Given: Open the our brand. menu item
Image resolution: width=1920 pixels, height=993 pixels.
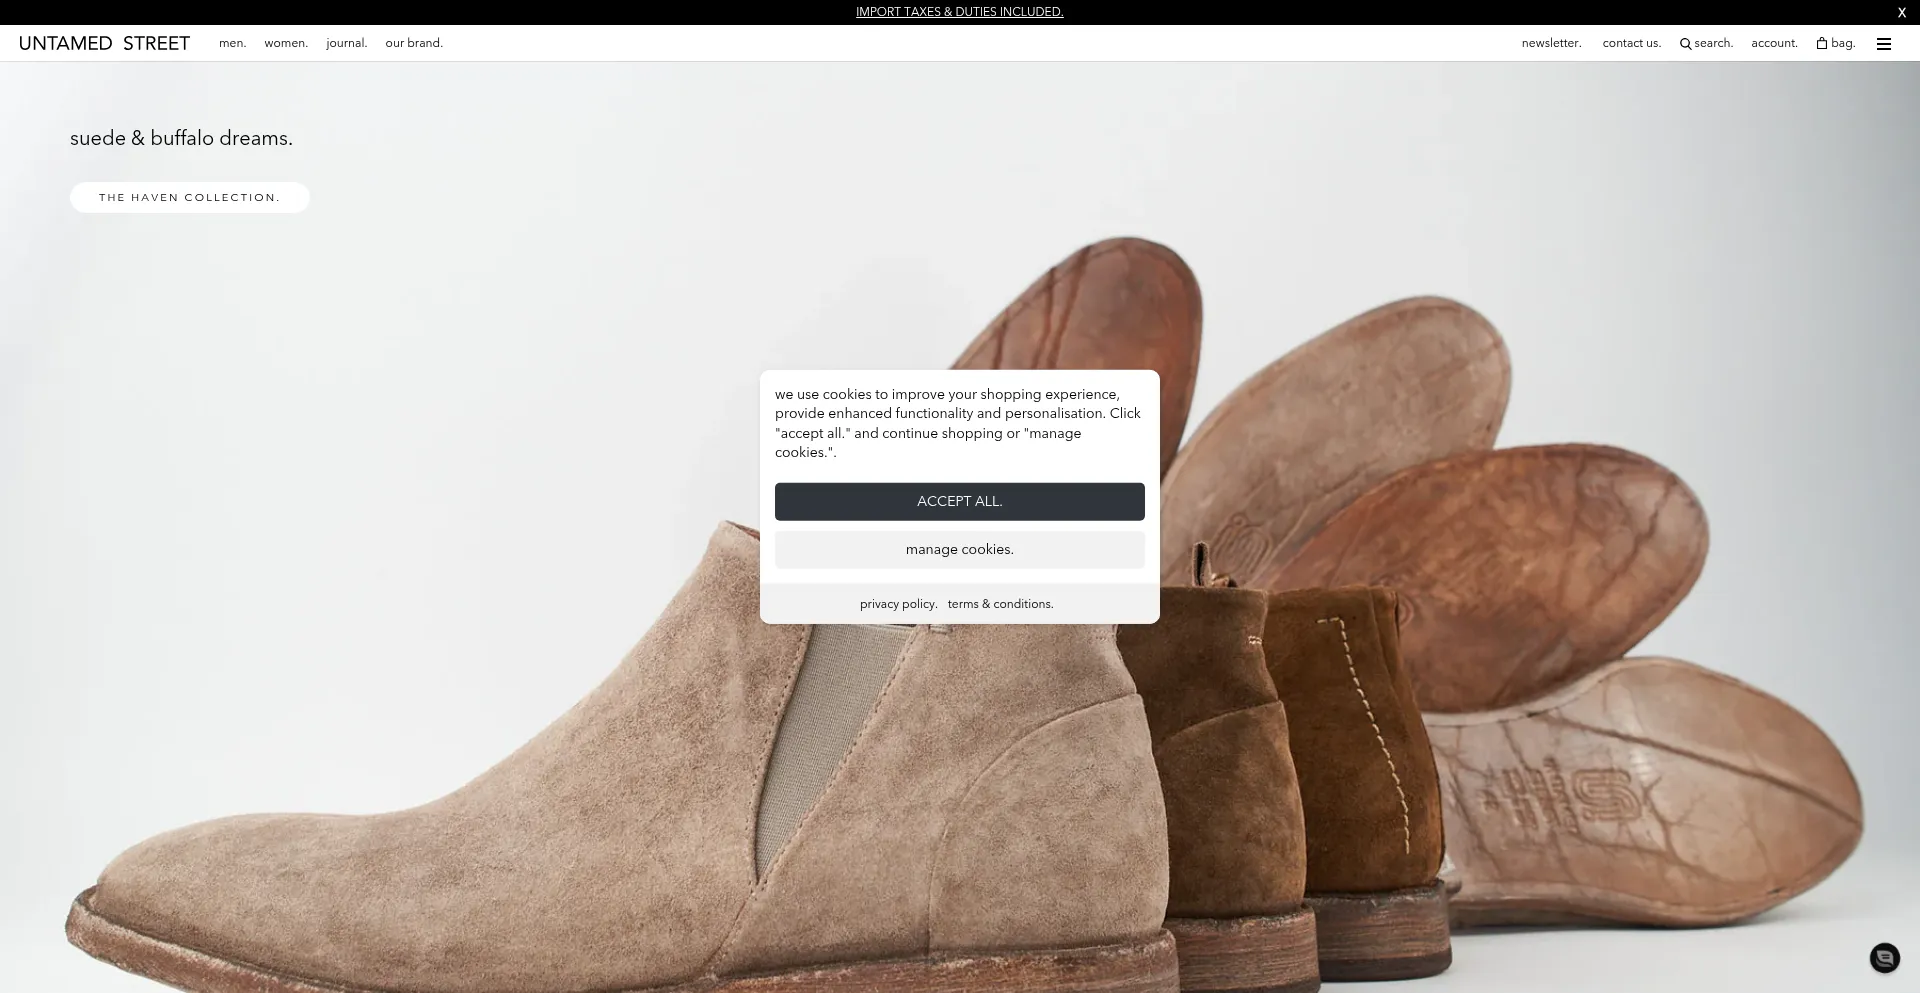Looking at the screenshot, I should tap(414, 43).
